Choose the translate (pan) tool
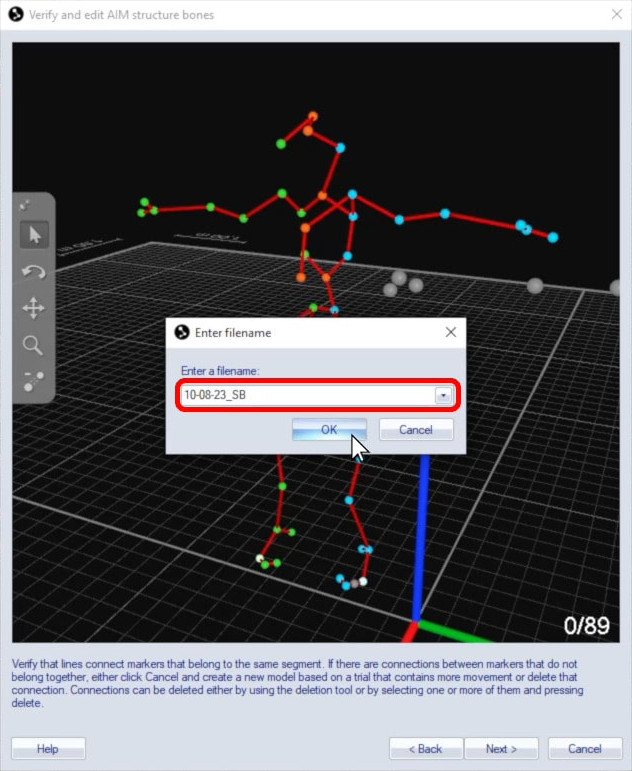Image resolution: width=632 pixels, height=771 pixels. click(34, 308)
